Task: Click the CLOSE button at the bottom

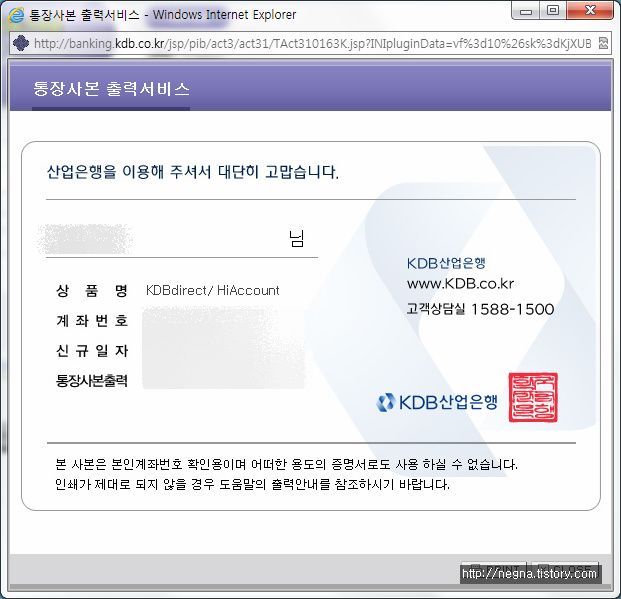Action: 564,570
